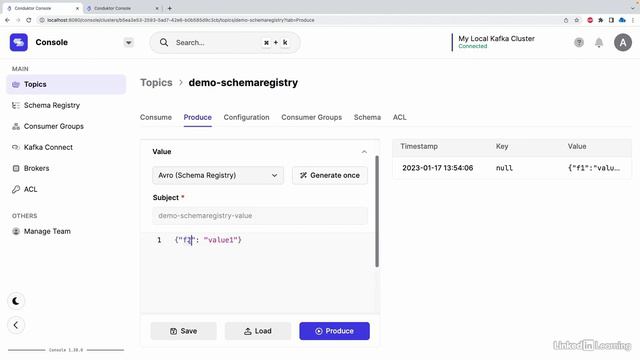Open the user avatar A menu
This screenshot has width=640, height=360.
623,42
